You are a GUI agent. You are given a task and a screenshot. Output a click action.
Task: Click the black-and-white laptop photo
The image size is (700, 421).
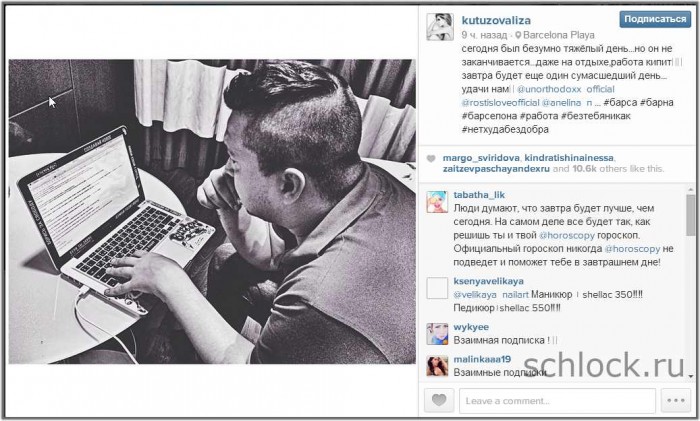click(x=212, y=211)
